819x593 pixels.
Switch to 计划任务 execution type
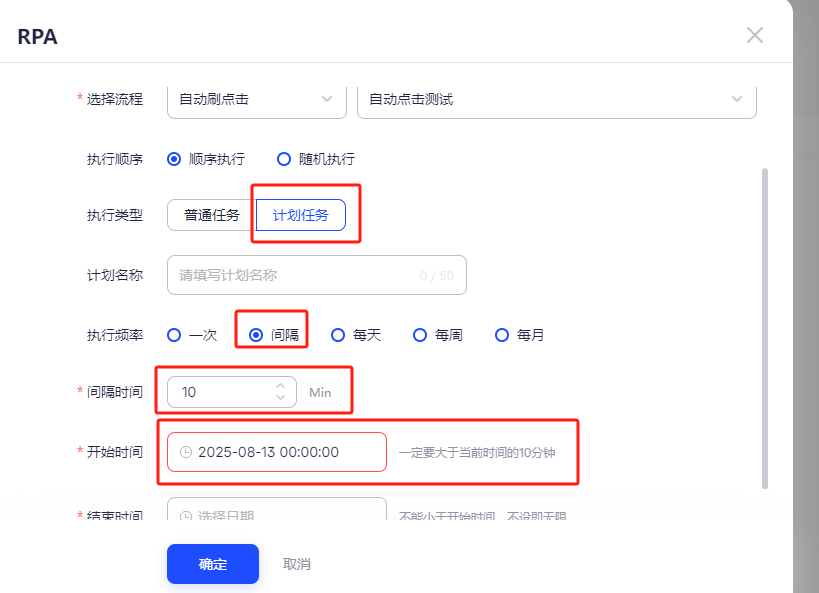click(x=300, y=215)
